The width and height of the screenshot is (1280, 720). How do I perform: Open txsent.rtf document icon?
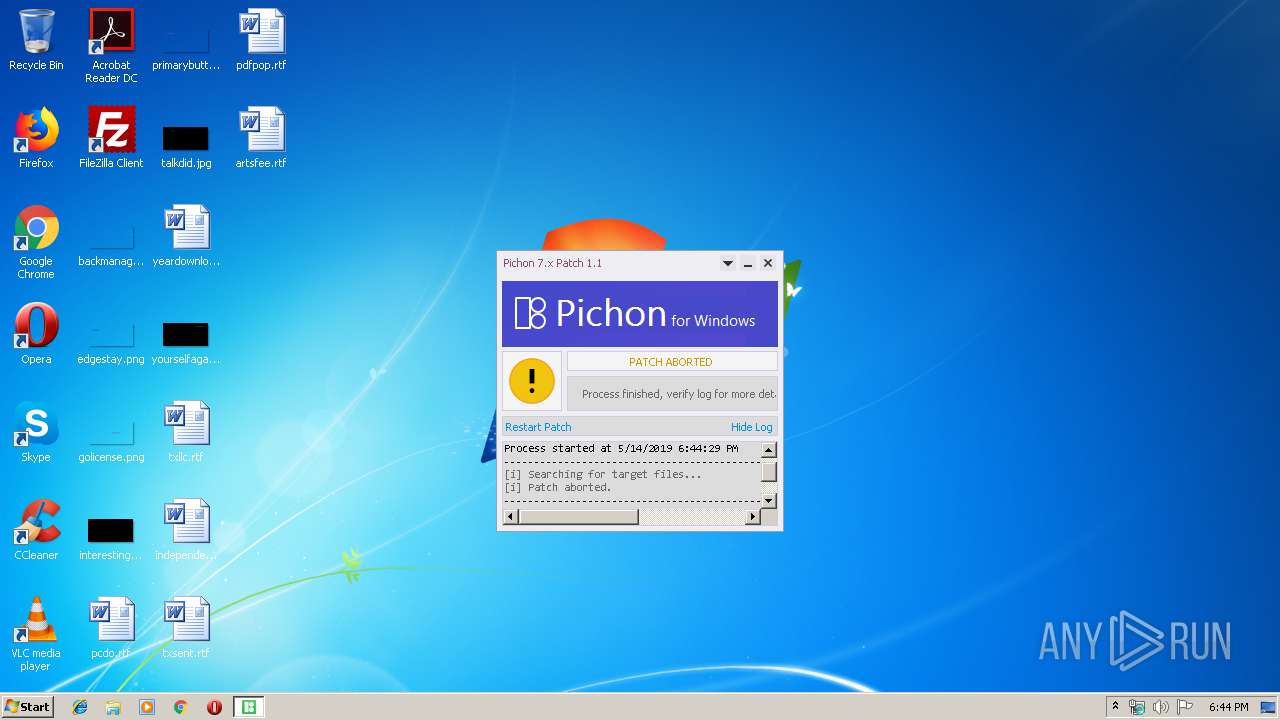(186, 628)
